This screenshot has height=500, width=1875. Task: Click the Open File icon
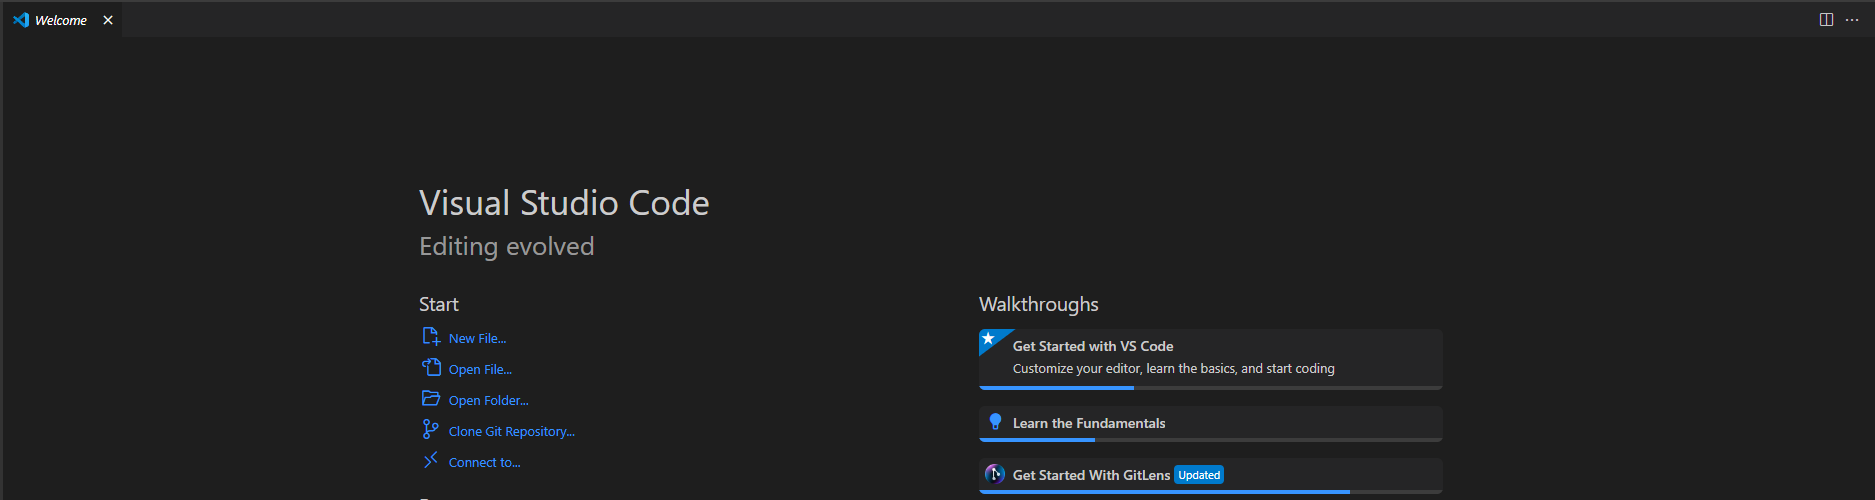(431, 367)
